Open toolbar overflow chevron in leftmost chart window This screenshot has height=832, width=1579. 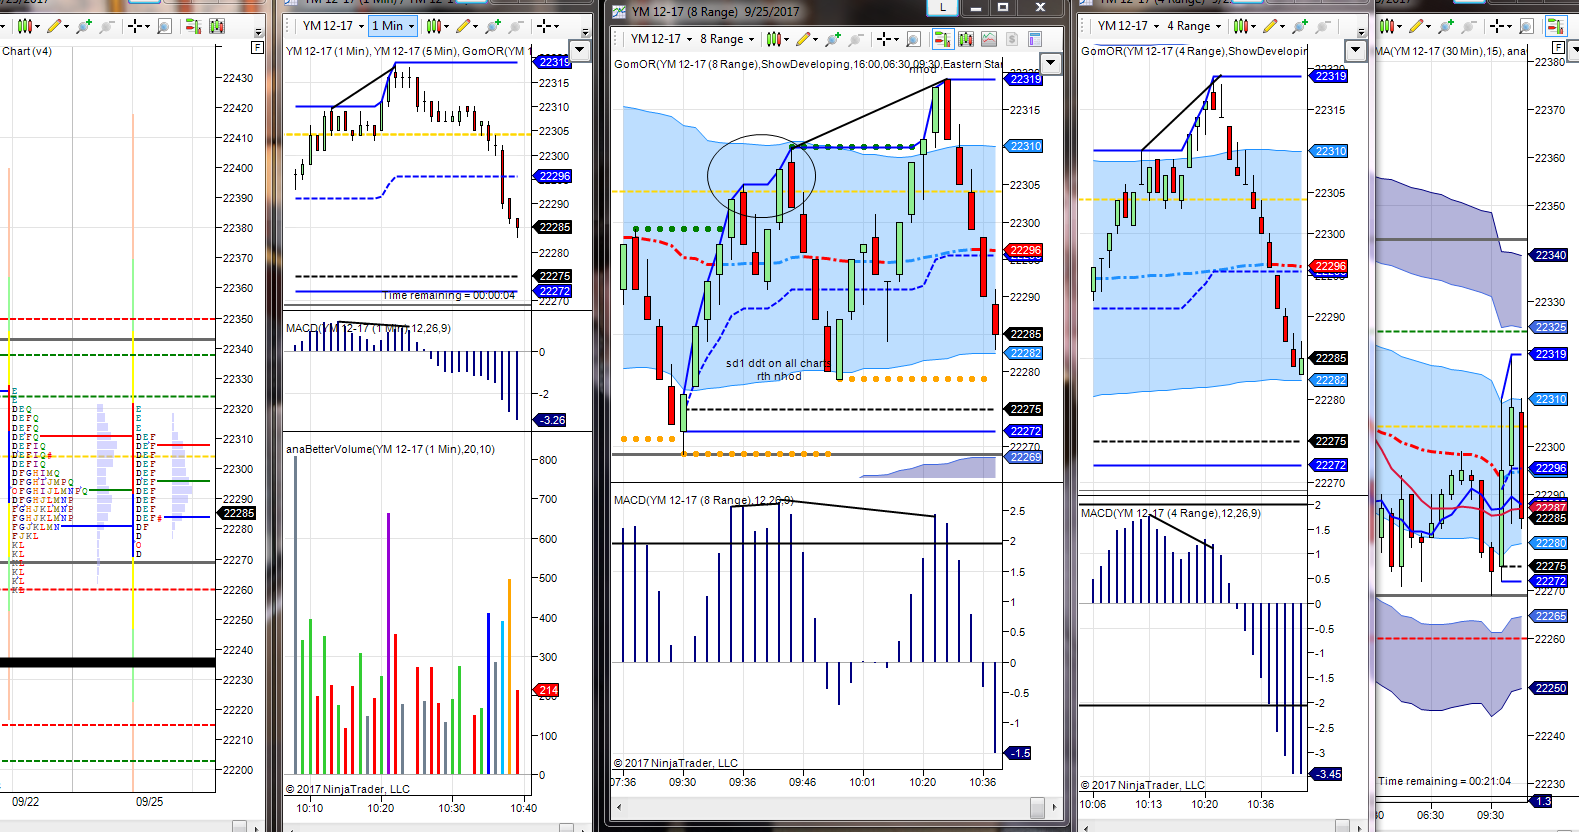(x=258, y=32)
